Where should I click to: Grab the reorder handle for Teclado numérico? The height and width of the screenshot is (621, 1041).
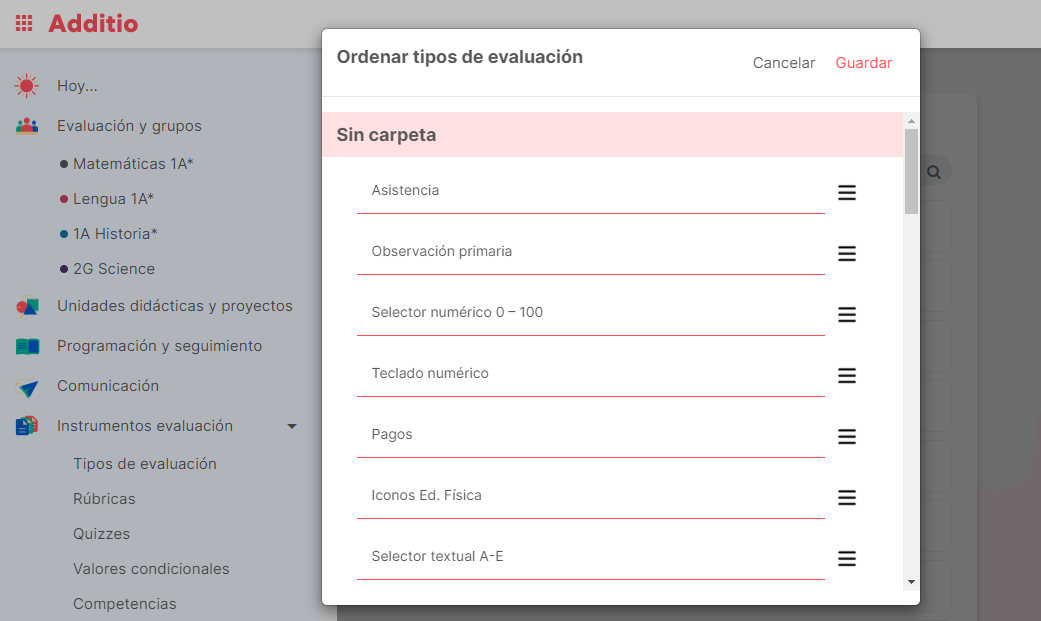(846, 376)
